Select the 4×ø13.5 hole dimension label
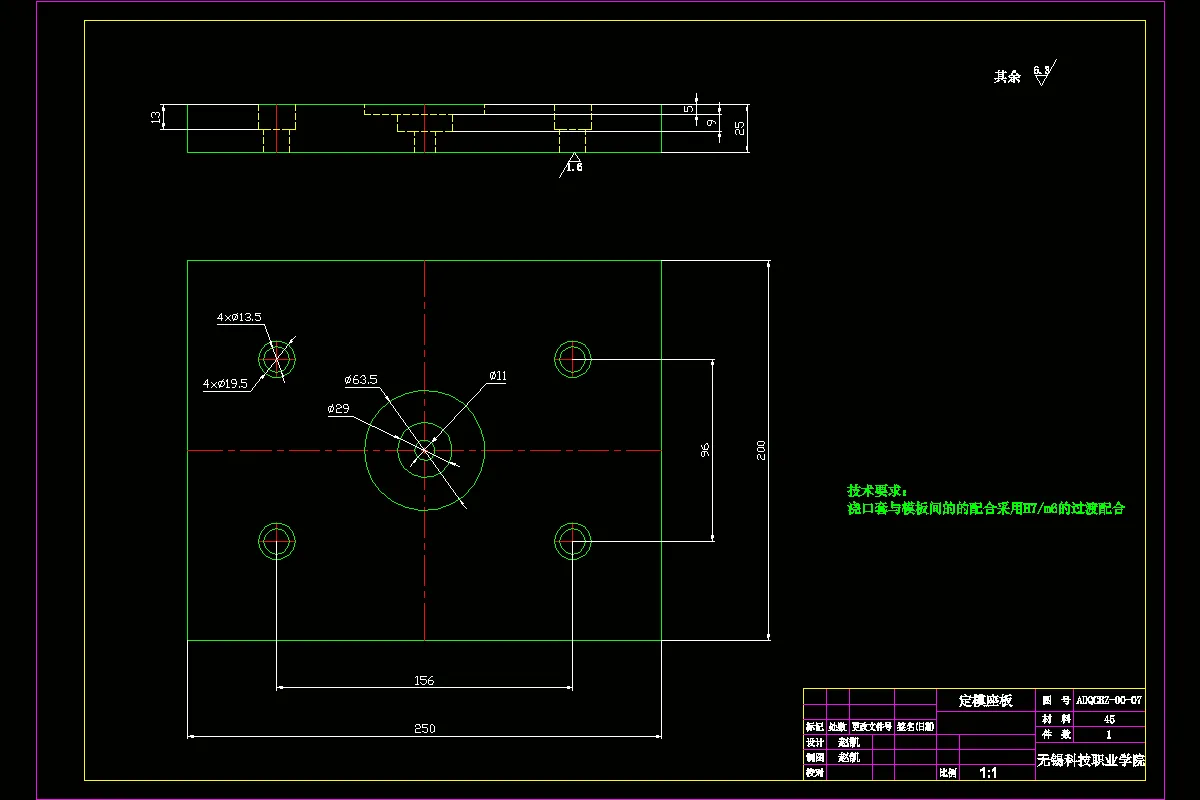 pyautogui.click(x=239, y=317)
